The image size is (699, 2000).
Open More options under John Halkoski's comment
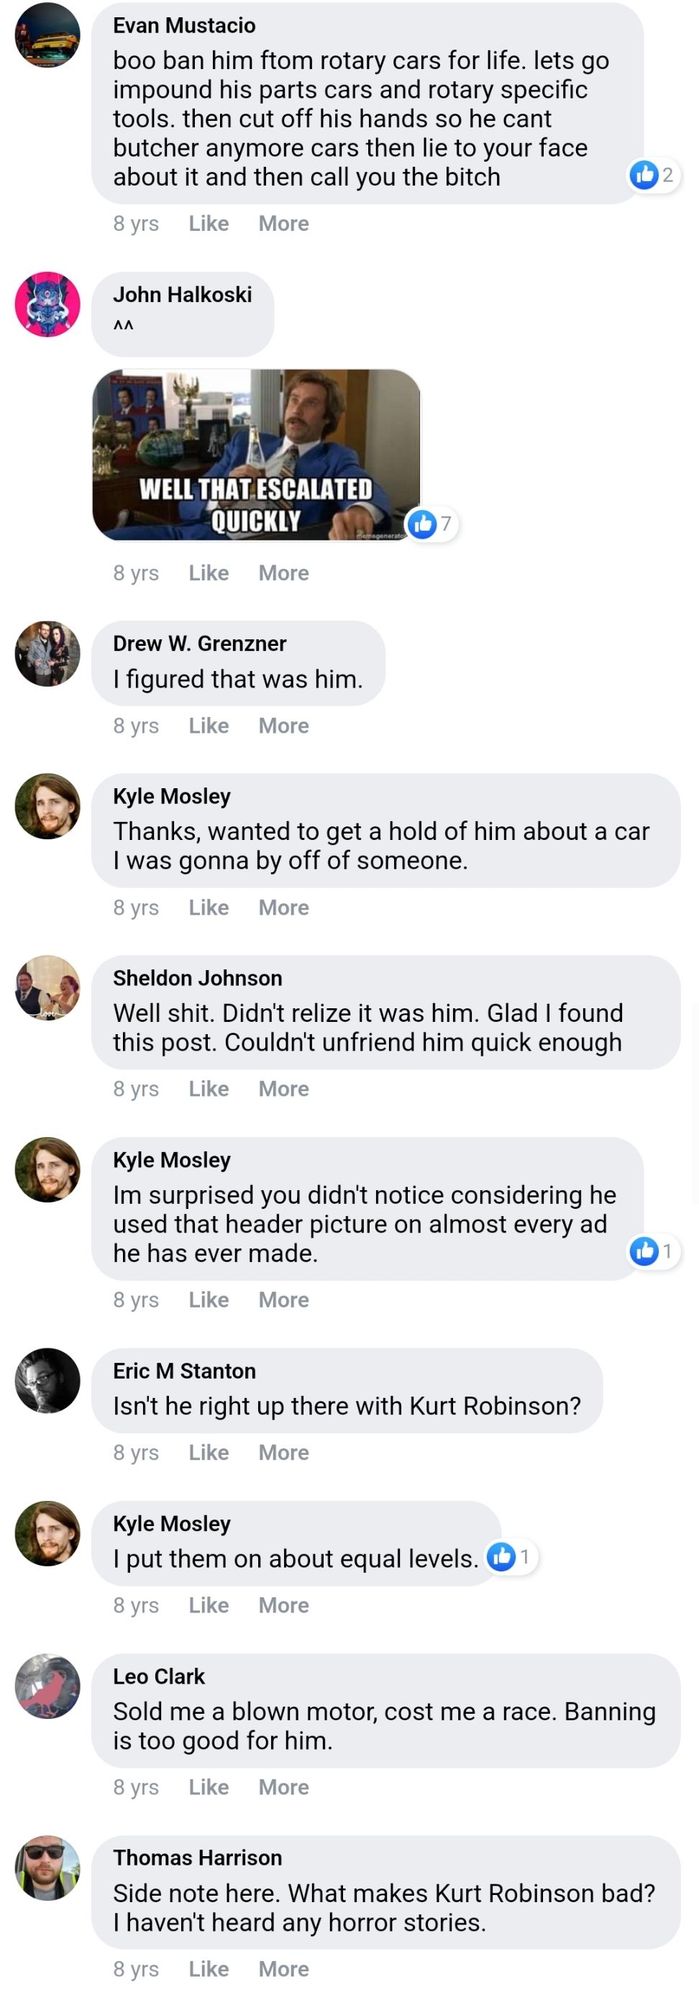[284, 573]
